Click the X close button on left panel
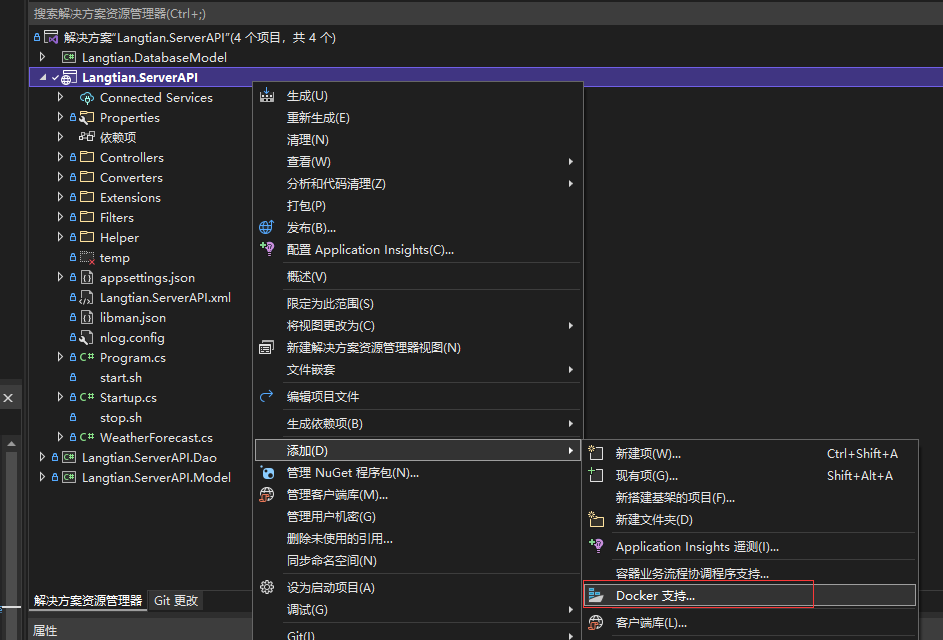943x640 pixels. (x=8, y=398)
